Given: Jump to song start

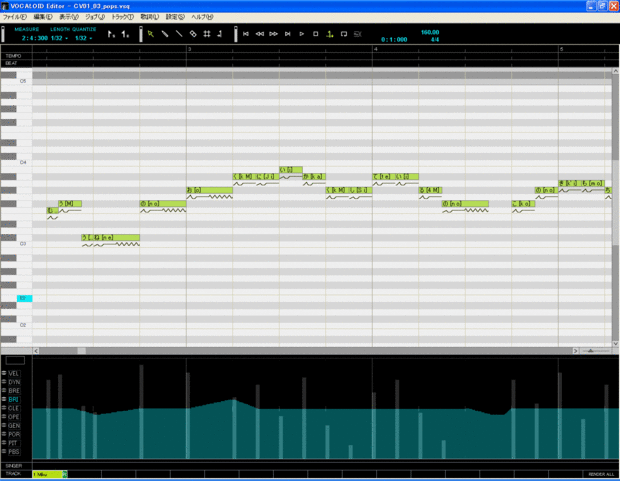Looking at the screenshot, I should [x=246, y=34].
